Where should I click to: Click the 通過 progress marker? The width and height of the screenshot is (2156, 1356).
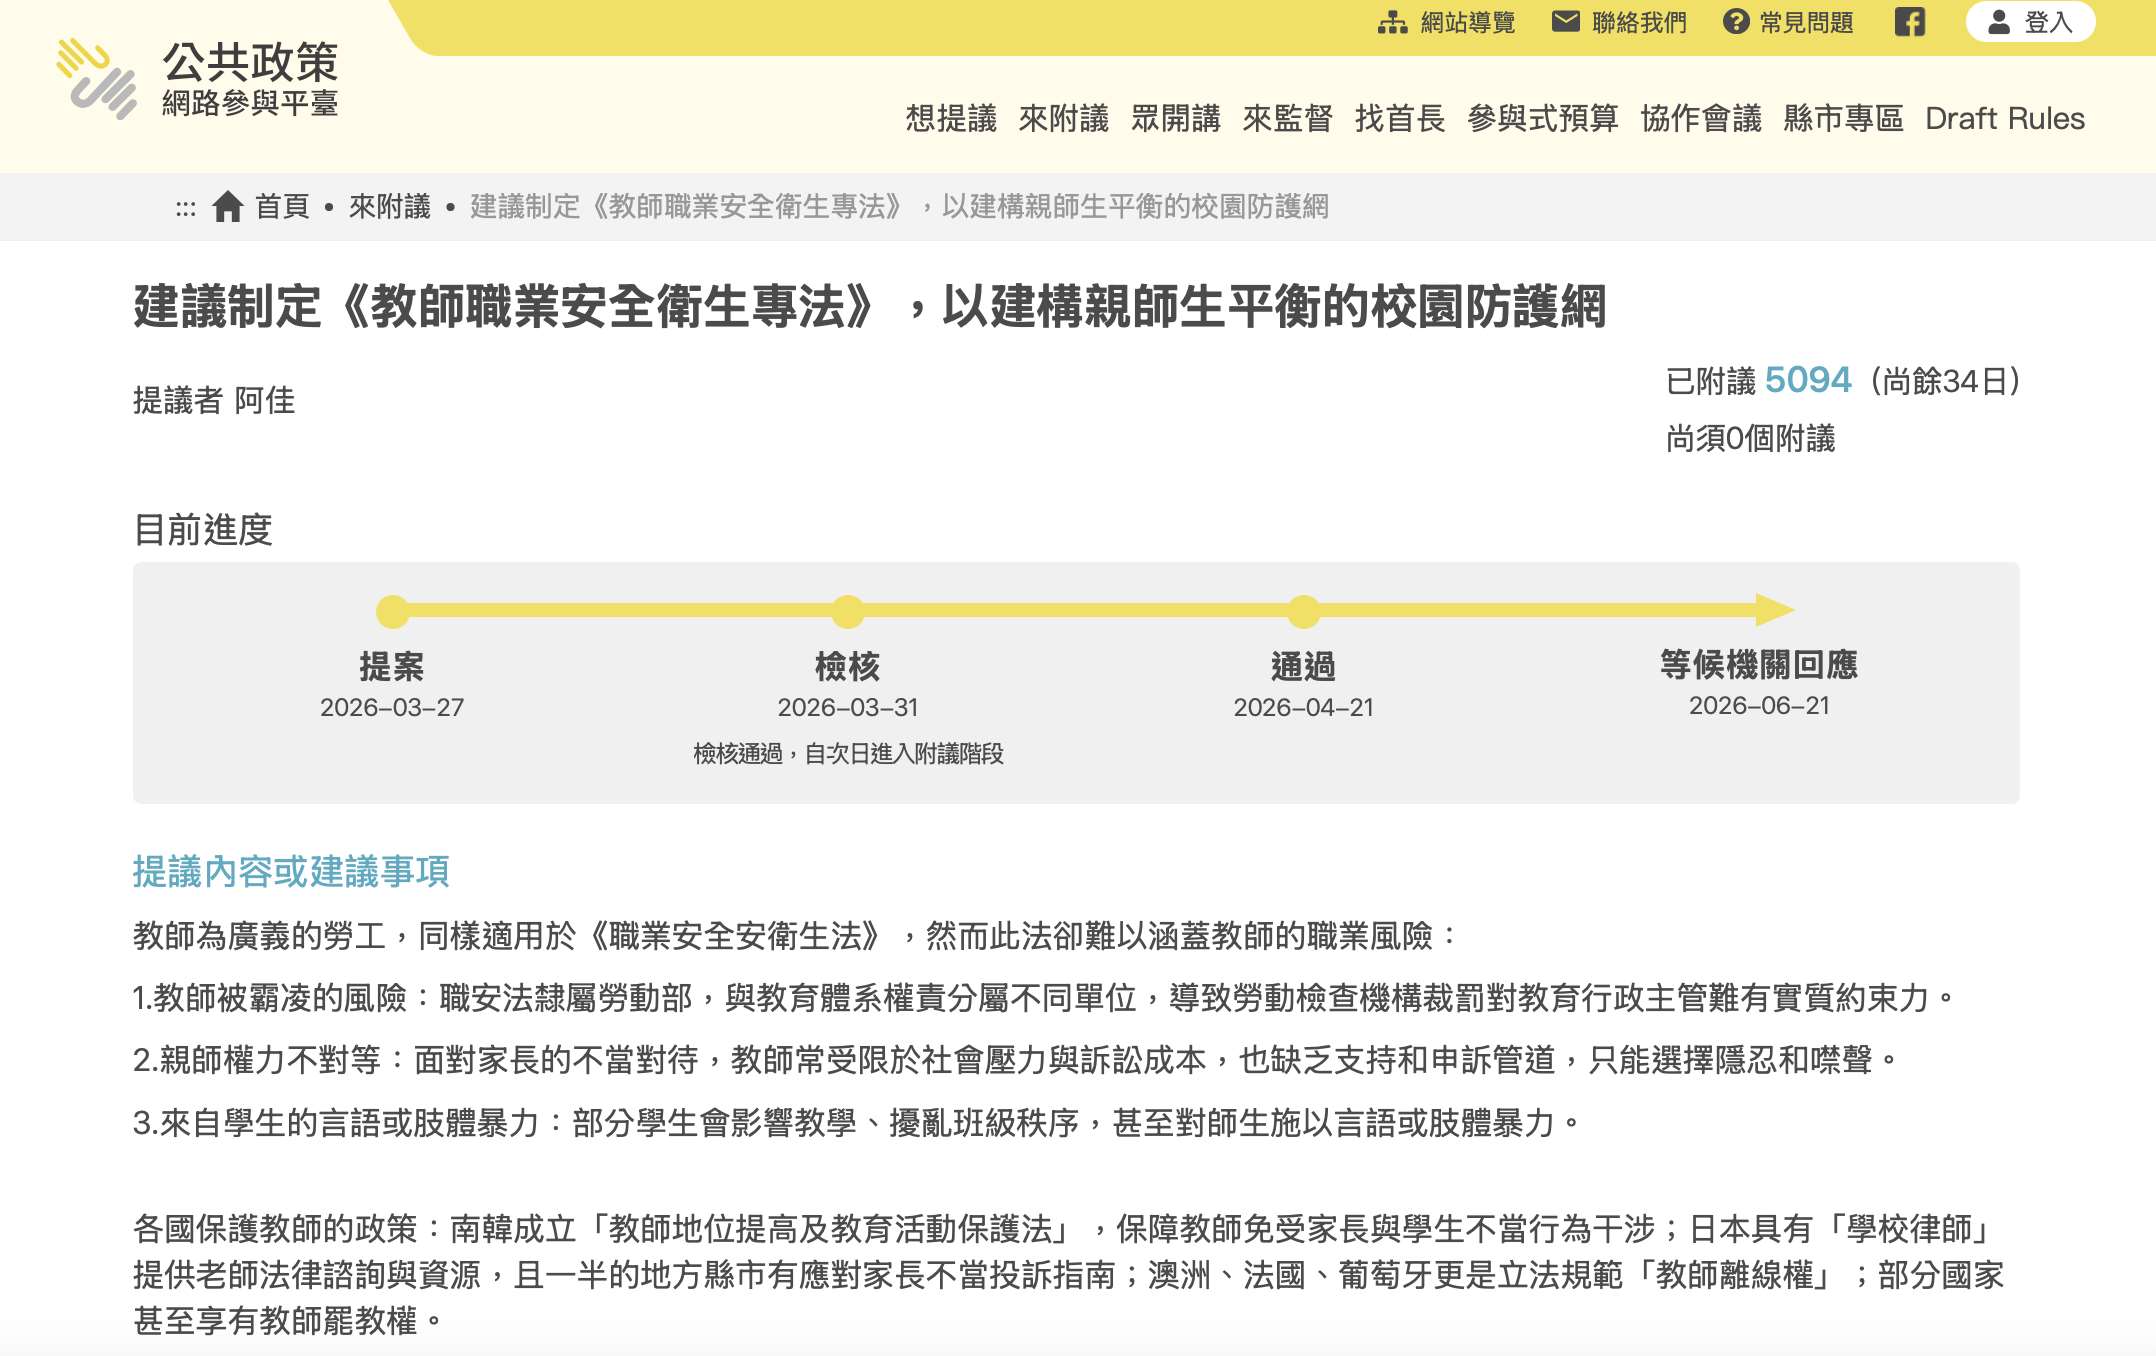click(1303, 611)
